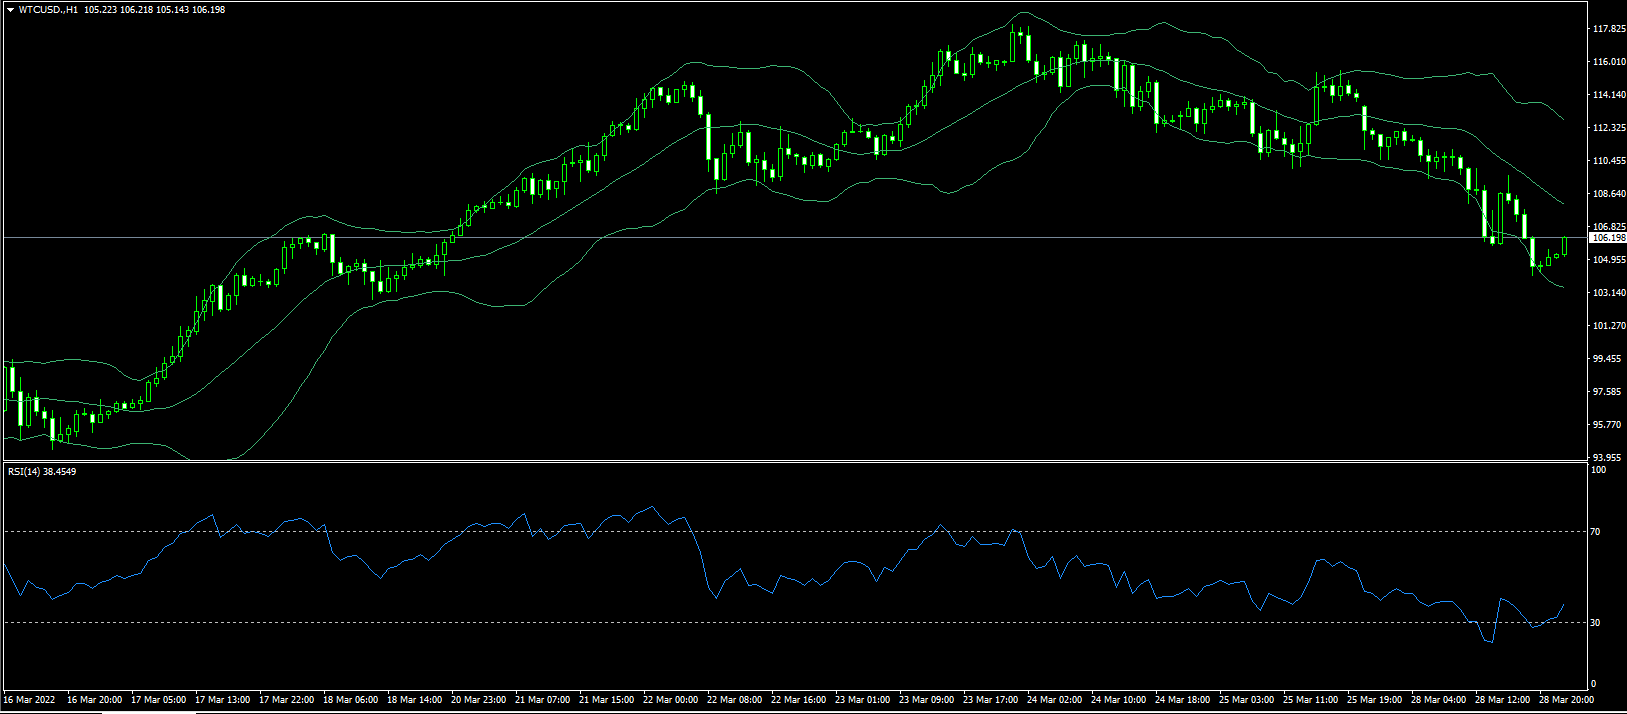Click the 95.770 price scale label
The height and width of the screenshot is (714, 1627).
[1606, 425]
